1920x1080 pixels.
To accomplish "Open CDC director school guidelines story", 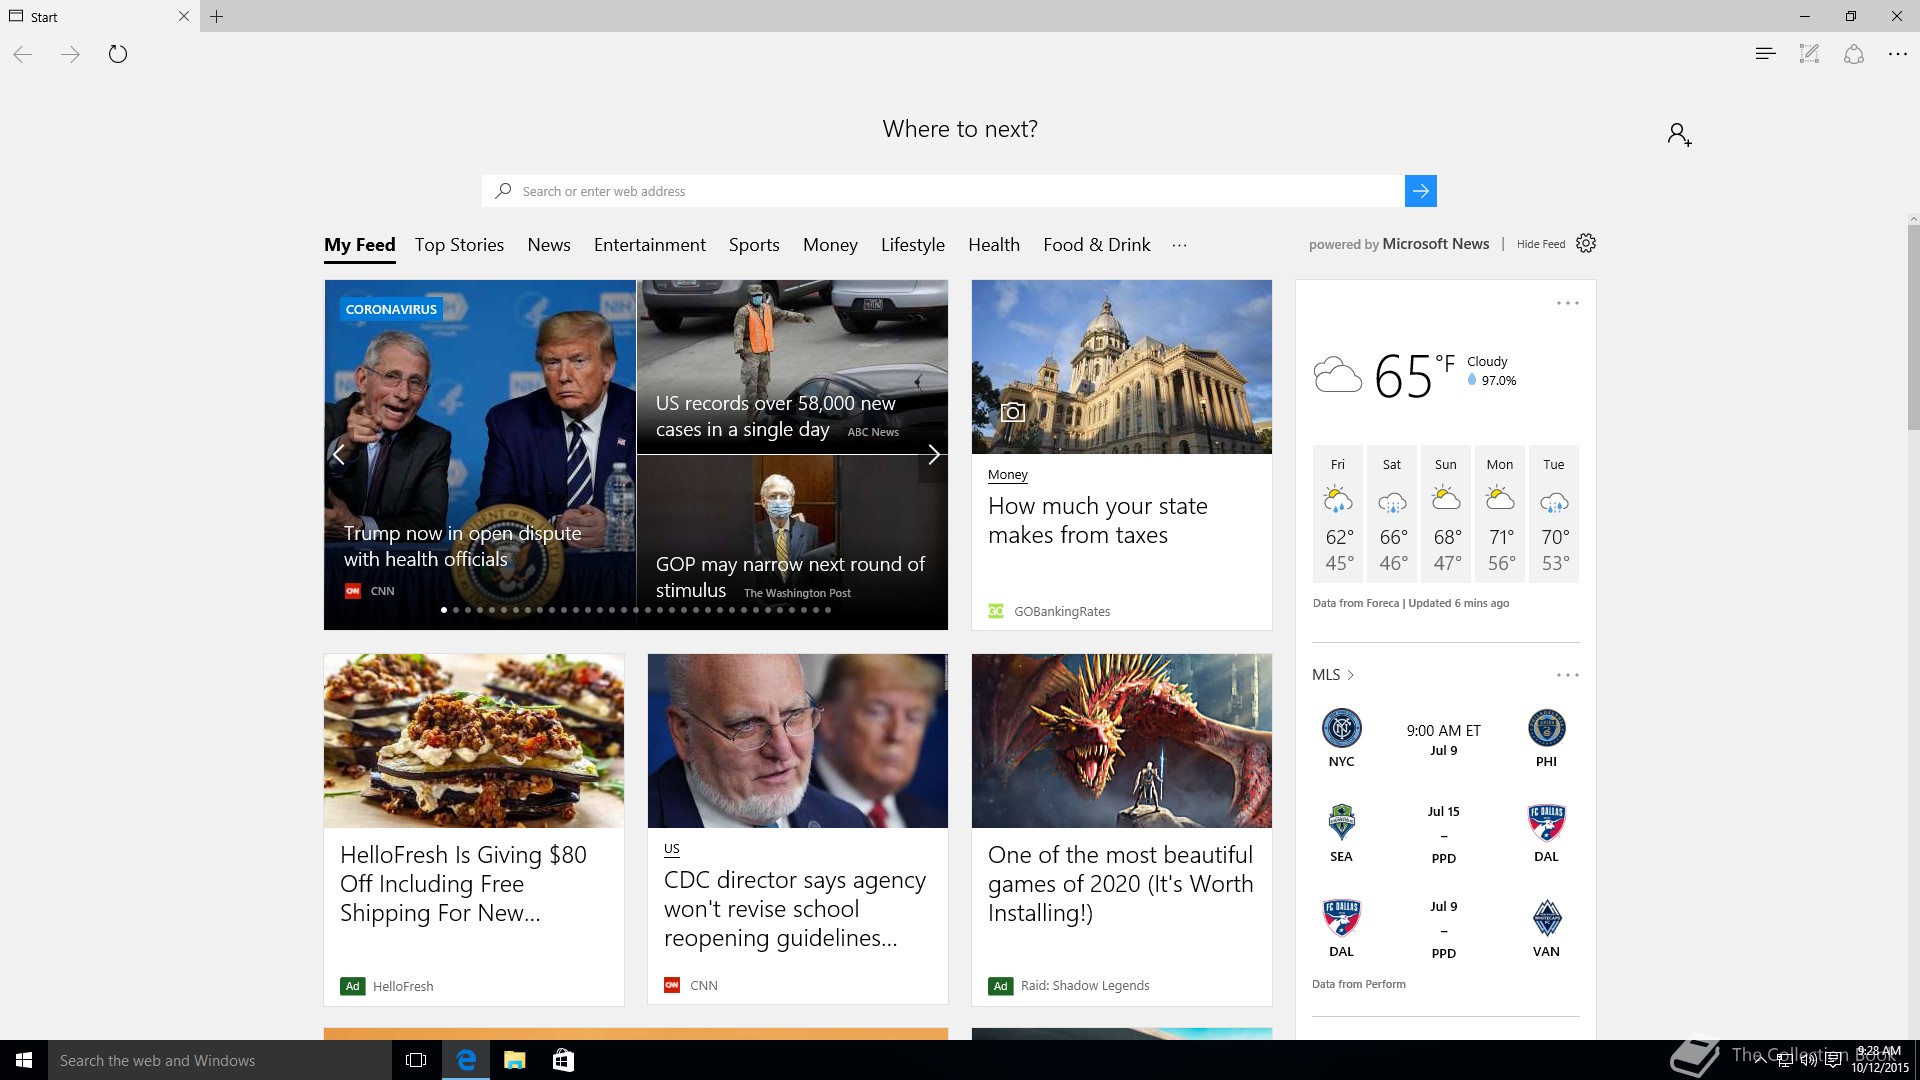I will (795, 909).
